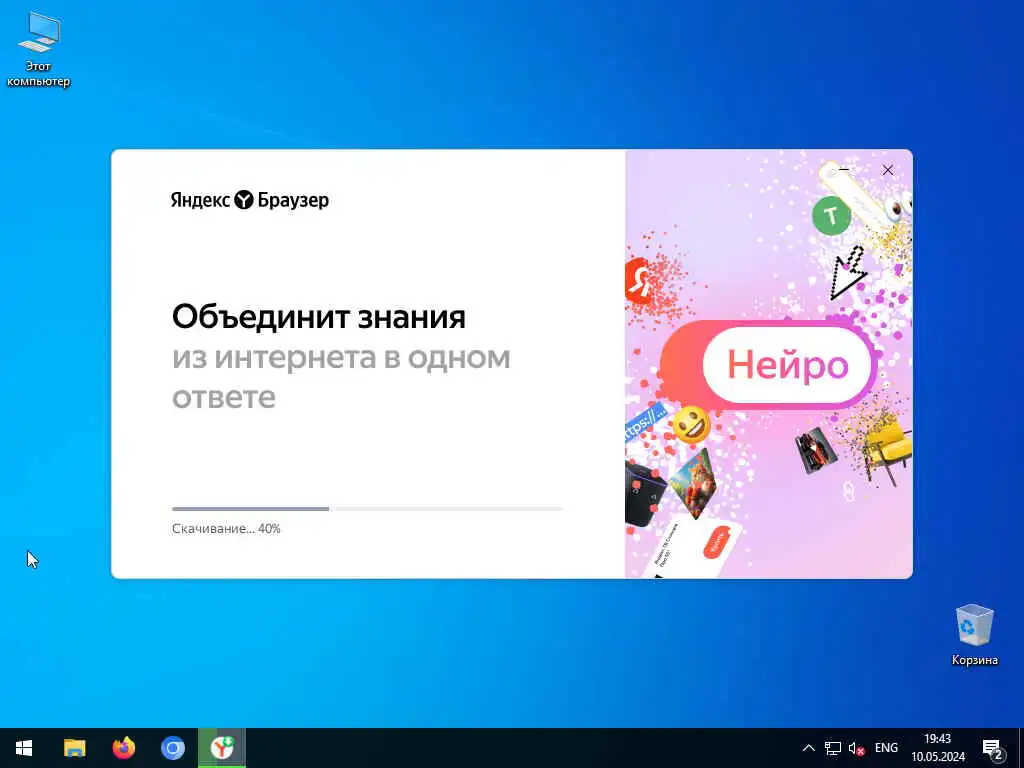
Task: Open the notification center icon
Action: 993,749
